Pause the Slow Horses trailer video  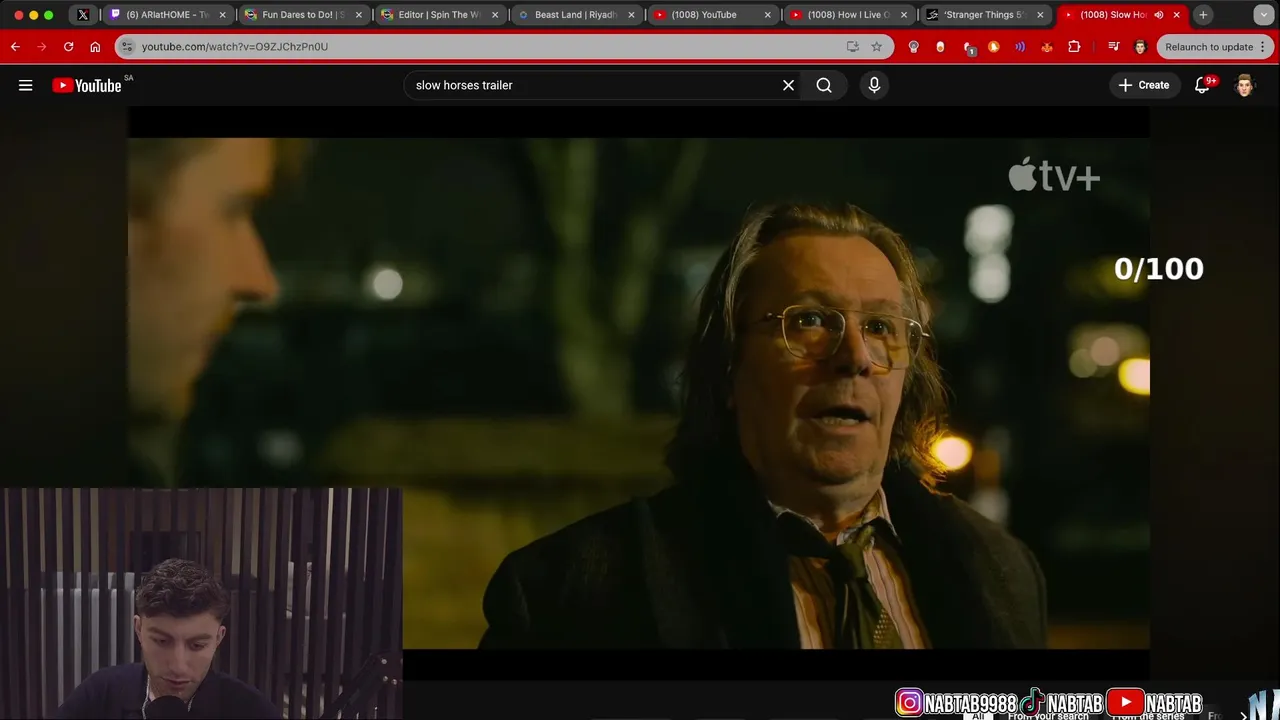click(638, 393)
